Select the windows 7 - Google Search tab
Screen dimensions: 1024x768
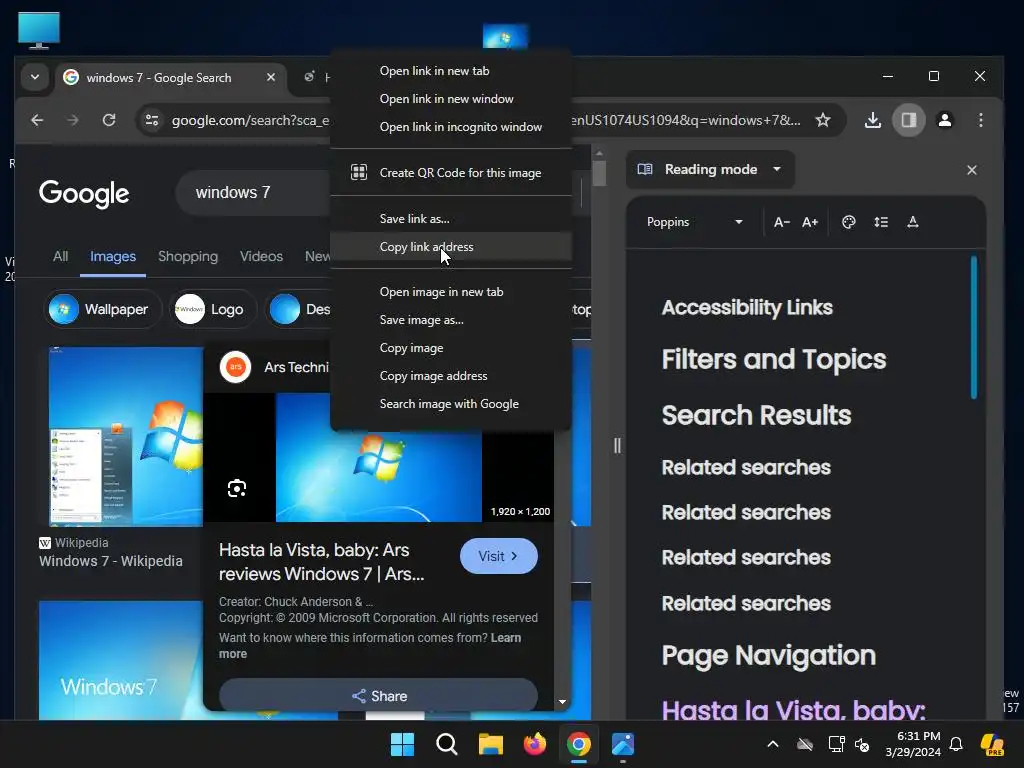click(x=170, y=78)
